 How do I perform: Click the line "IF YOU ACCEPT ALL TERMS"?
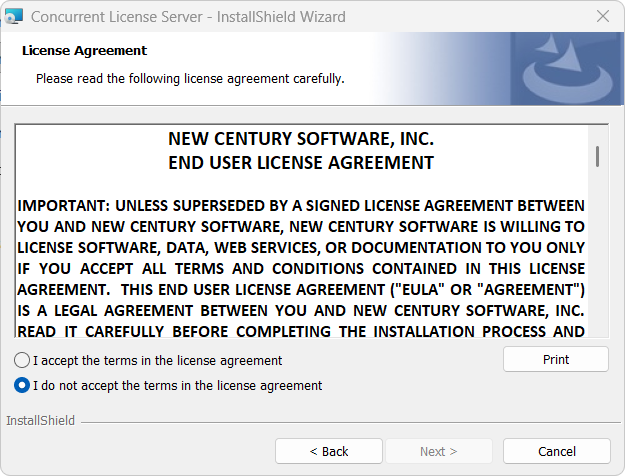coord(301,269)
